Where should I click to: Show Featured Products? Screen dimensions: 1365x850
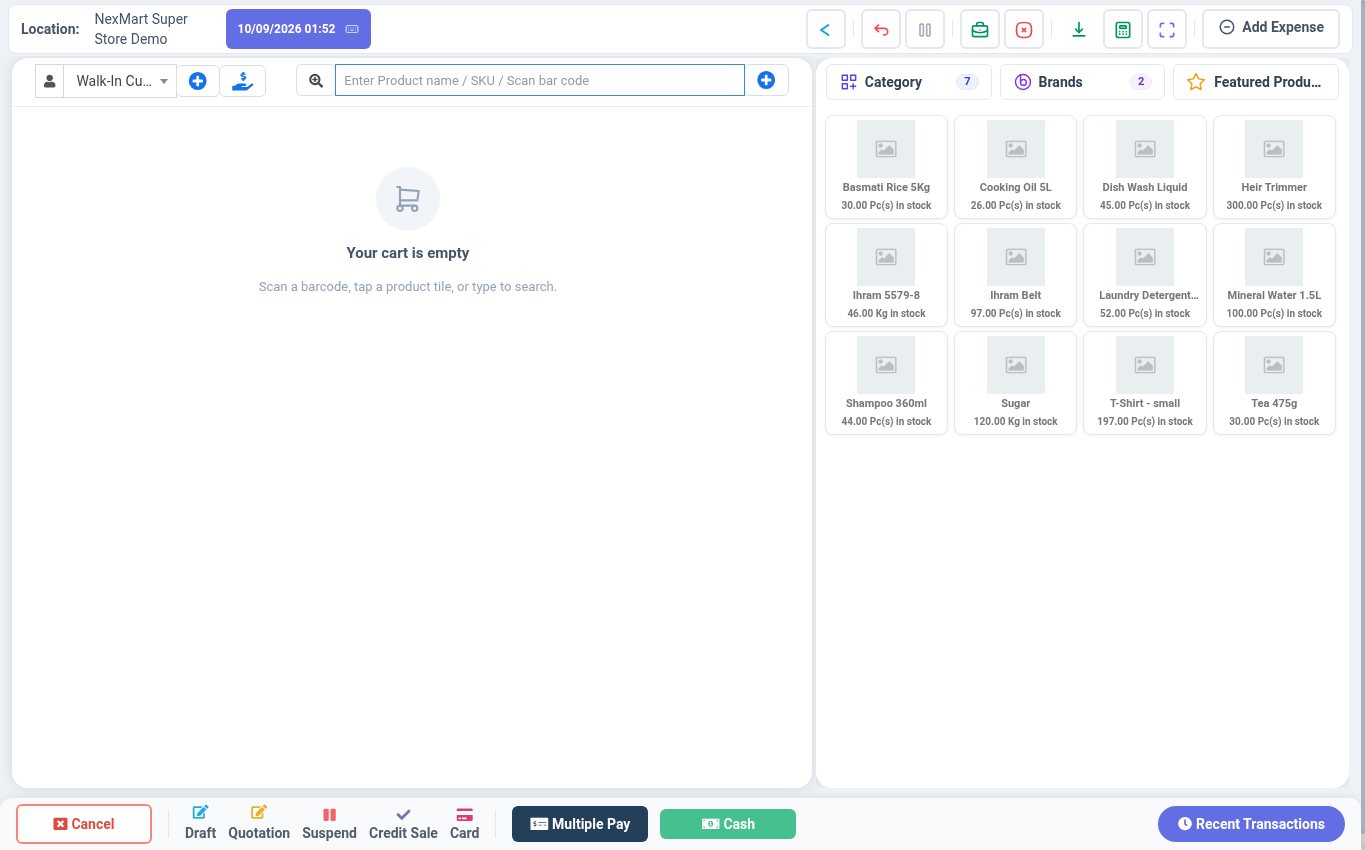(1256, 82)
